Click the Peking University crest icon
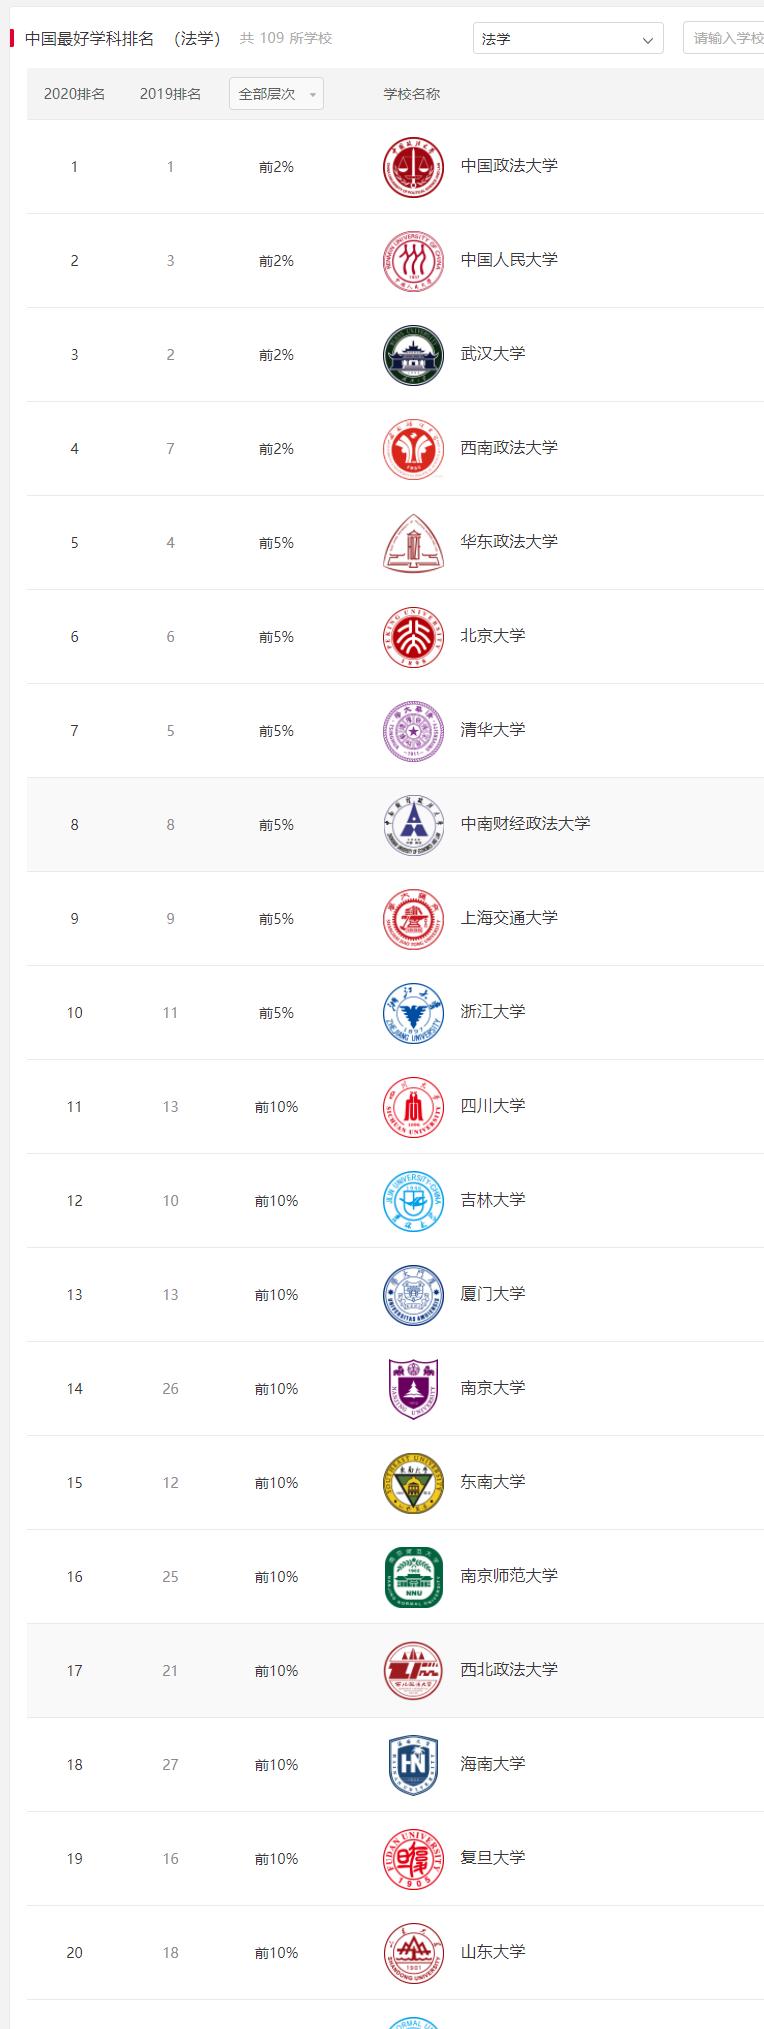 point(412,636)
